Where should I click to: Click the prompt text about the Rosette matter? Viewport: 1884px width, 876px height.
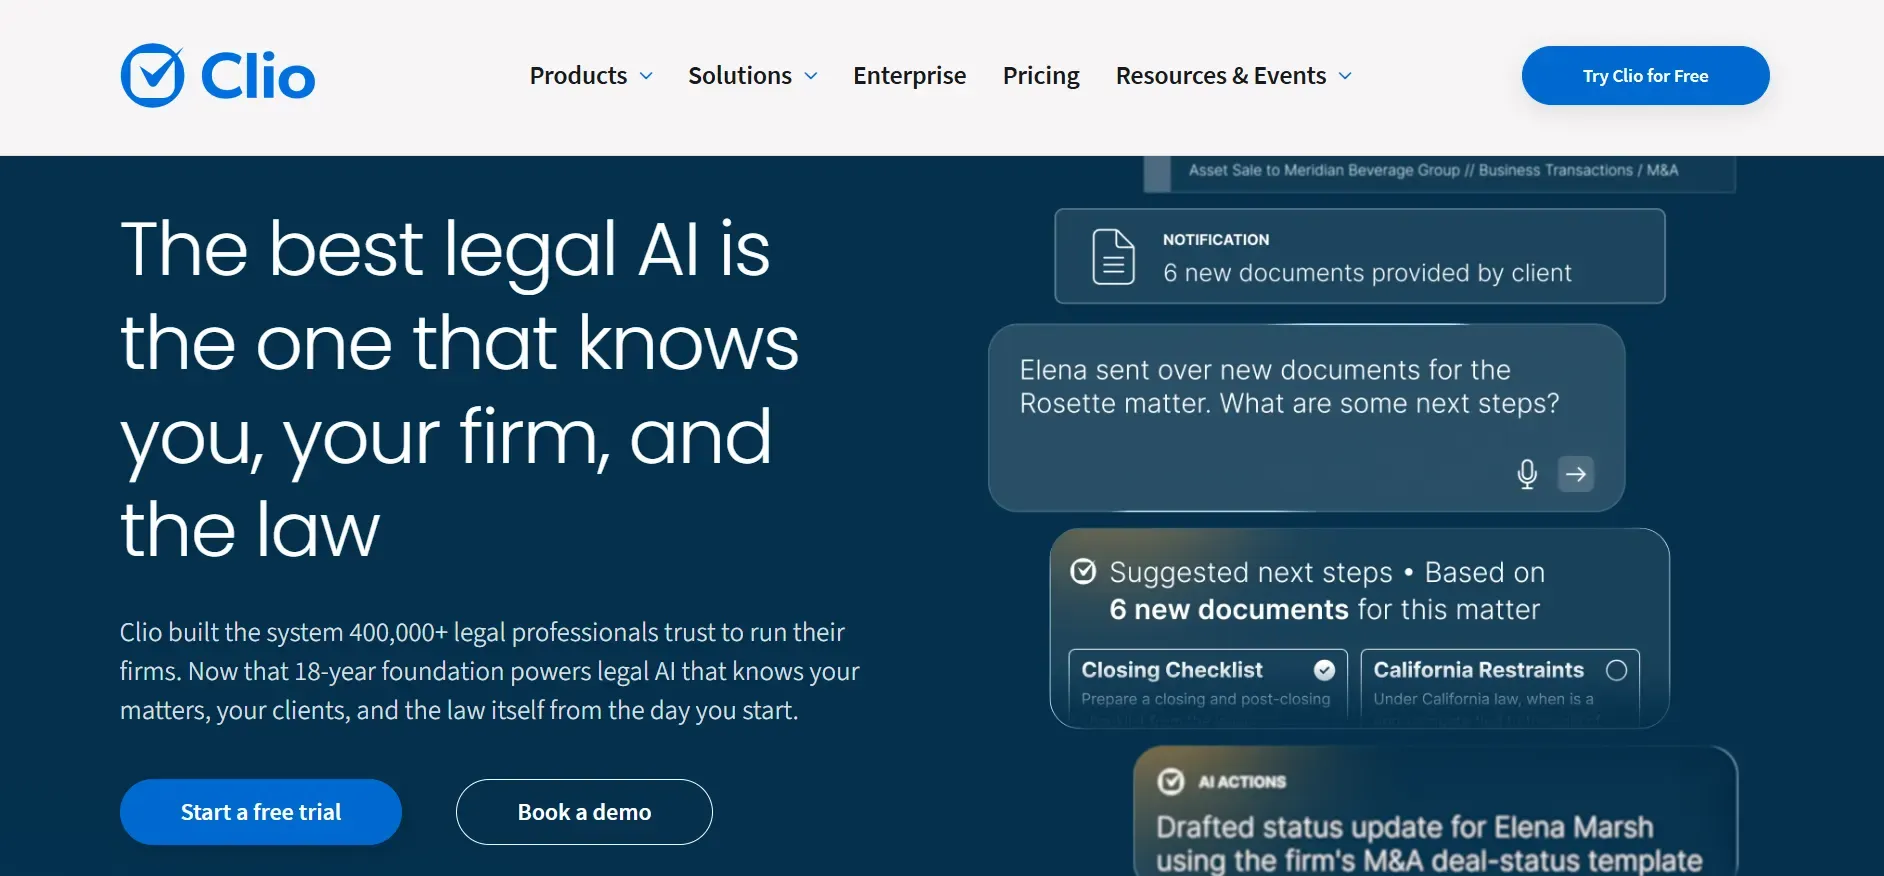click(1289, 387)
